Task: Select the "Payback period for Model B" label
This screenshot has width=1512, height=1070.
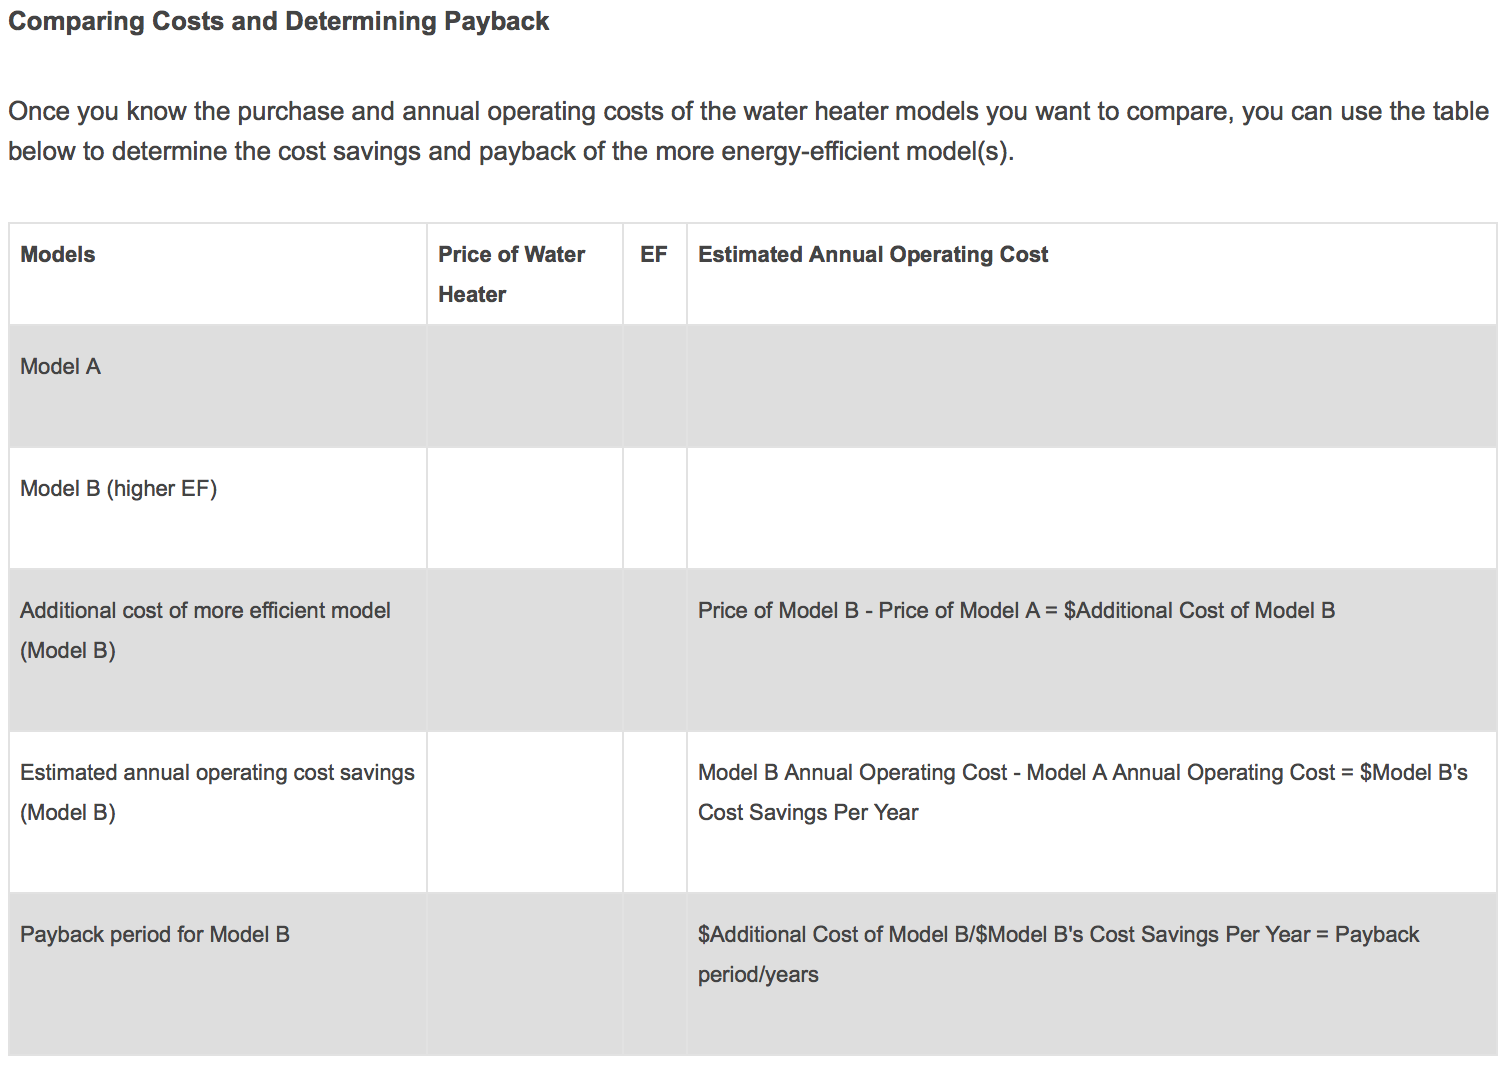Action: pos(155,935)
